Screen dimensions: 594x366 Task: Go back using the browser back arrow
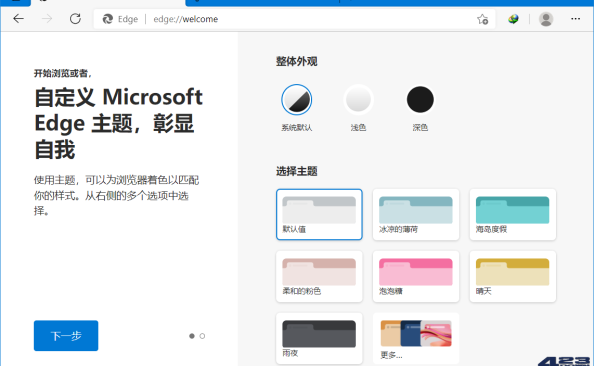(x=18, y=19)
